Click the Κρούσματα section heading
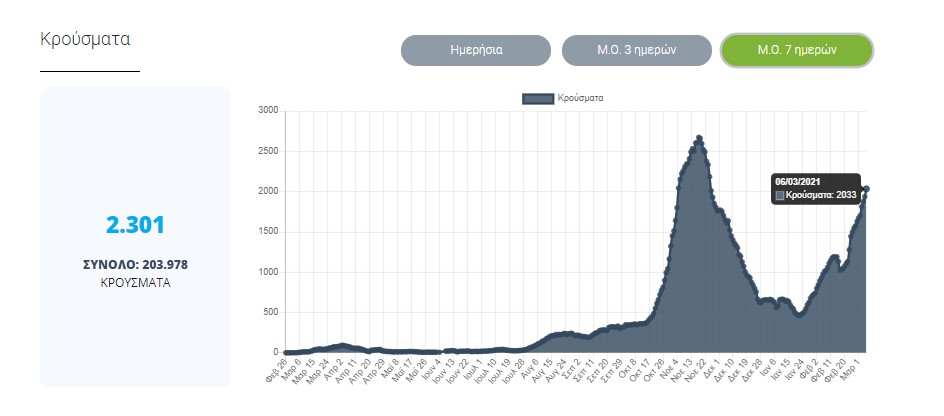The width and height of the screenshot is (944, 416). tap(85, 40)
